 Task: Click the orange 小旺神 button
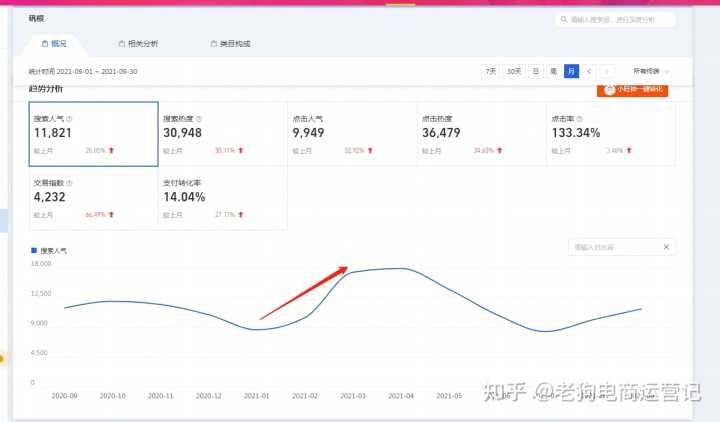point(633,90)
